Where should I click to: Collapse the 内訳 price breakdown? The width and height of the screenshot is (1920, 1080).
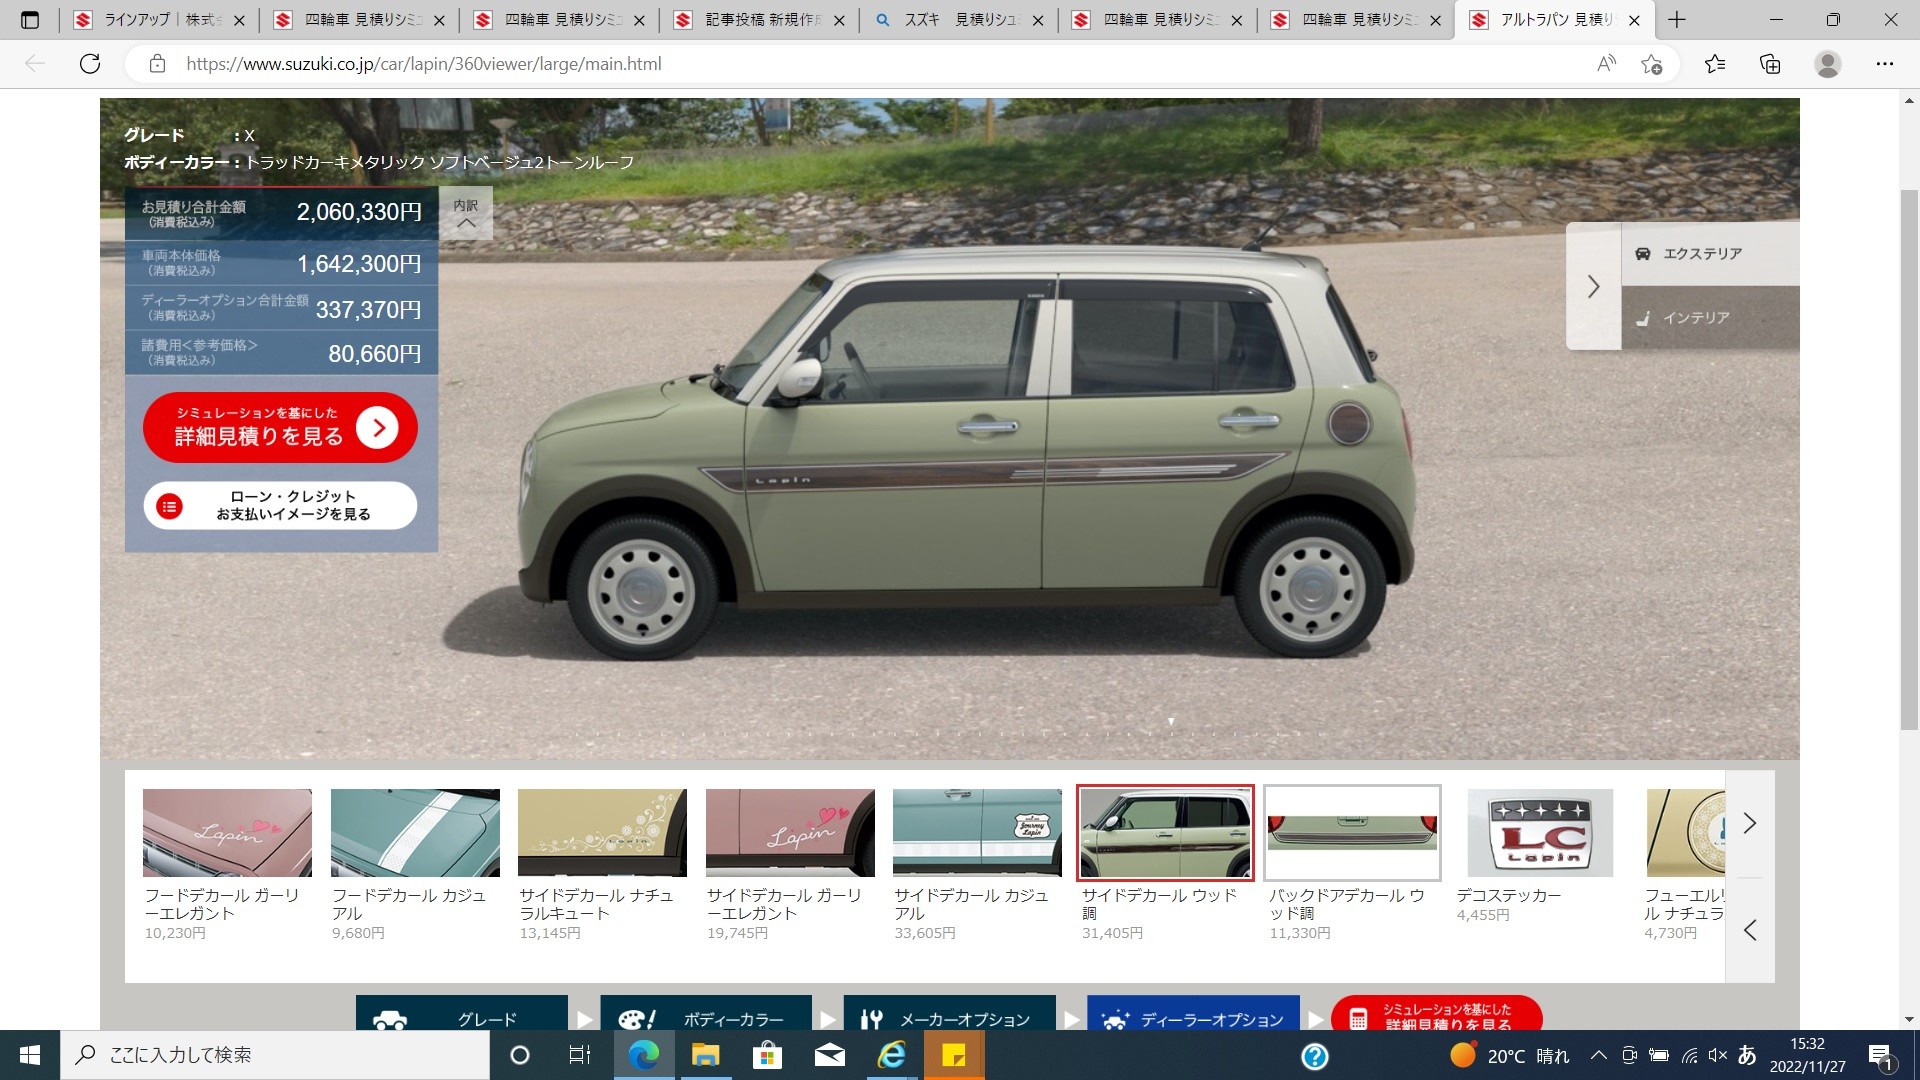[x=466, y=213]
